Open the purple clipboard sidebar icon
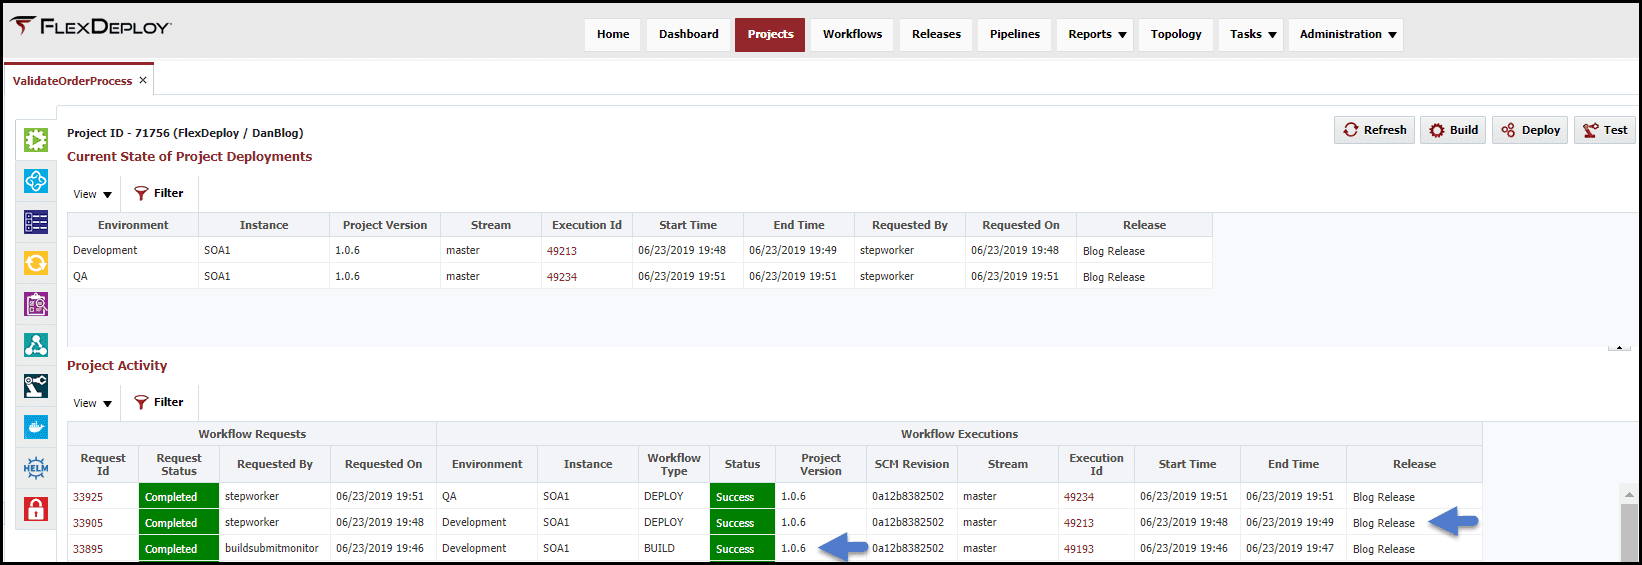The height and width of the screenshot is (565, 1642). [x=36, y=304]
